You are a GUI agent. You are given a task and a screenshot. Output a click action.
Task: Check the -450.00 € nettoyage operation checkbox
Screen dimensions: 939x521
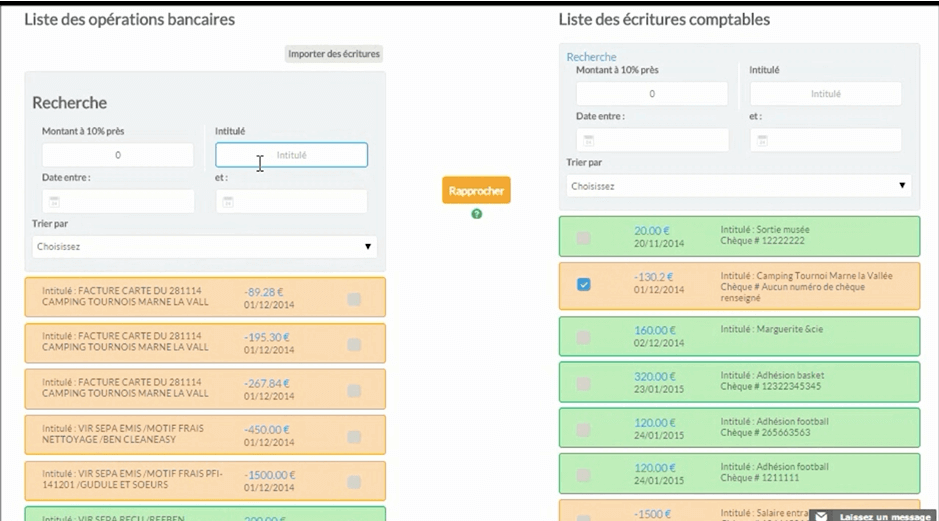point(354,437)
